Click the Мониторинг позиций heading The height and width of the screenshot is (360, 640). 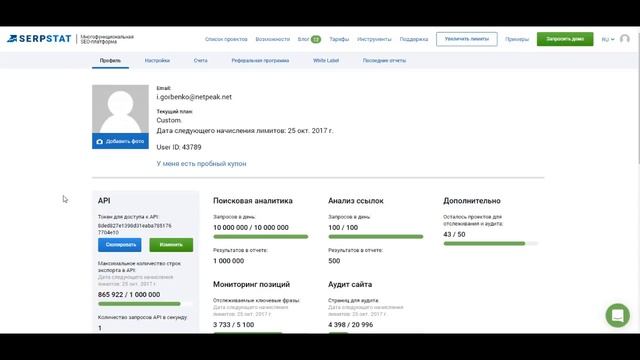(251, 284)
